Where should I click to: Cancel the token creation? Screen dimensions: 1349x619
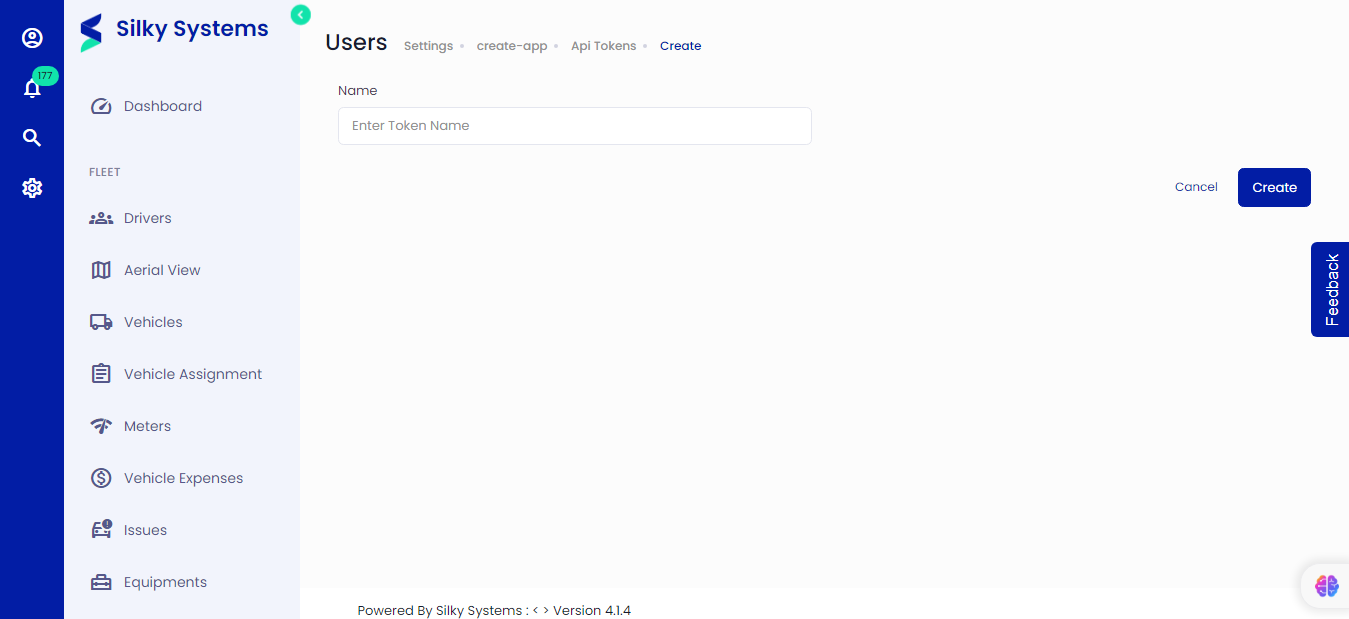point(1196,187)
